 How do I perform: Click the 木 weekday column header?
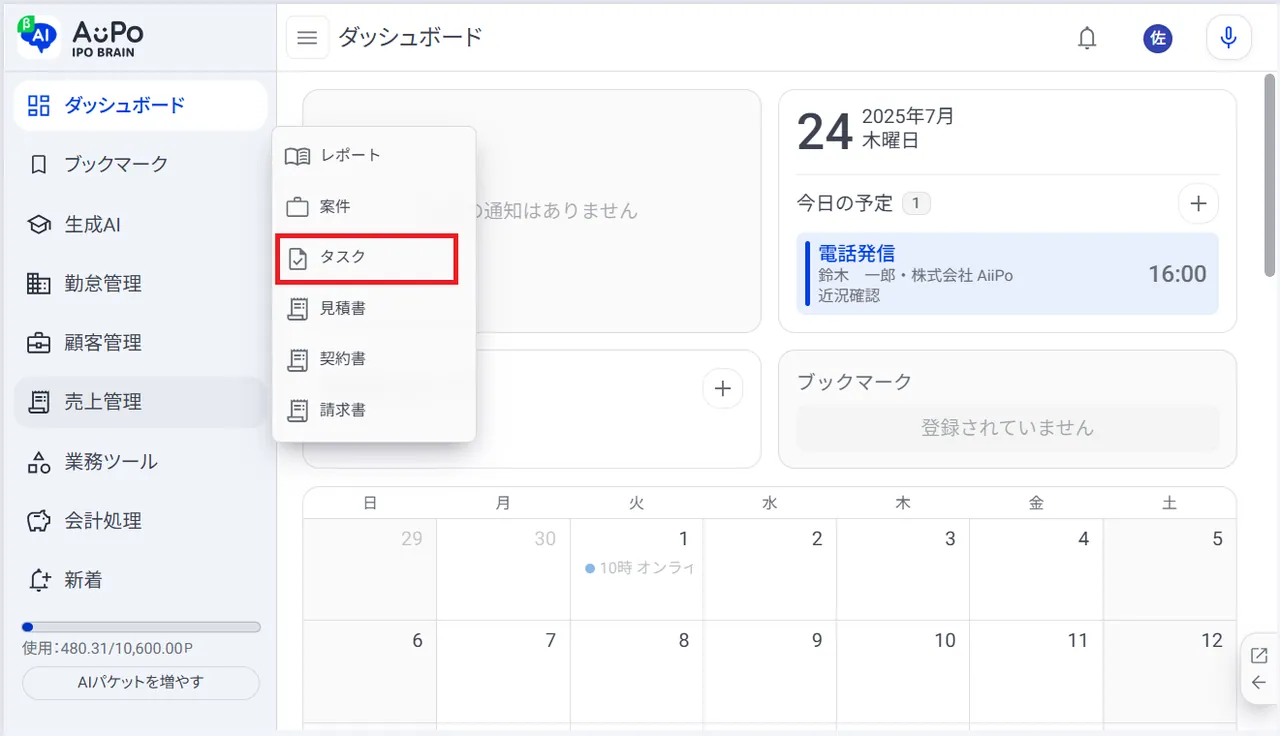[903, 503]
